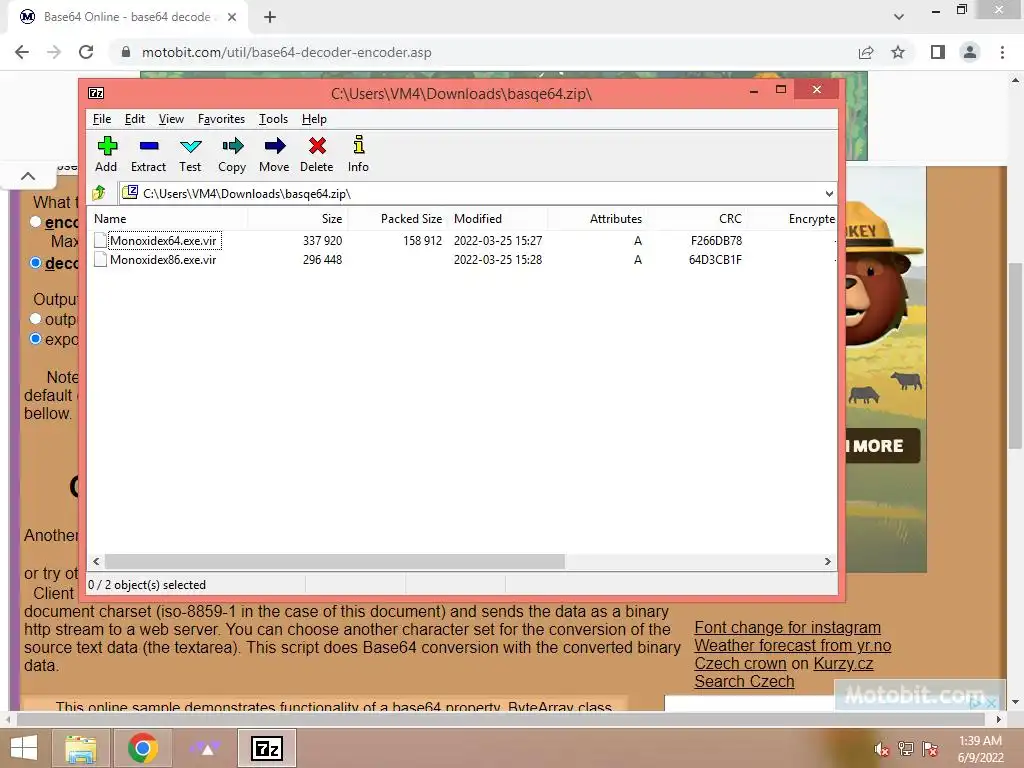Open Font change for instagram link

(788, 627)
